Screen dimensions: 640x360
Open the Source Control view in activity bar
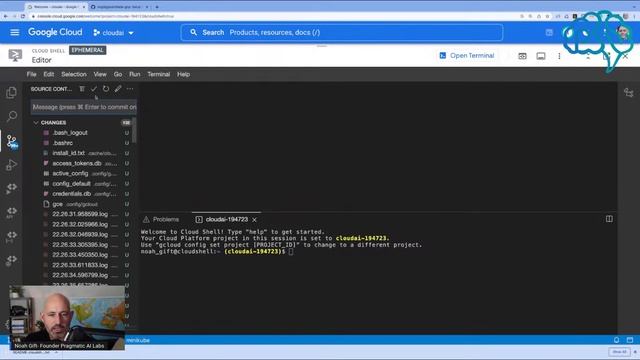(x=11, y=142)
